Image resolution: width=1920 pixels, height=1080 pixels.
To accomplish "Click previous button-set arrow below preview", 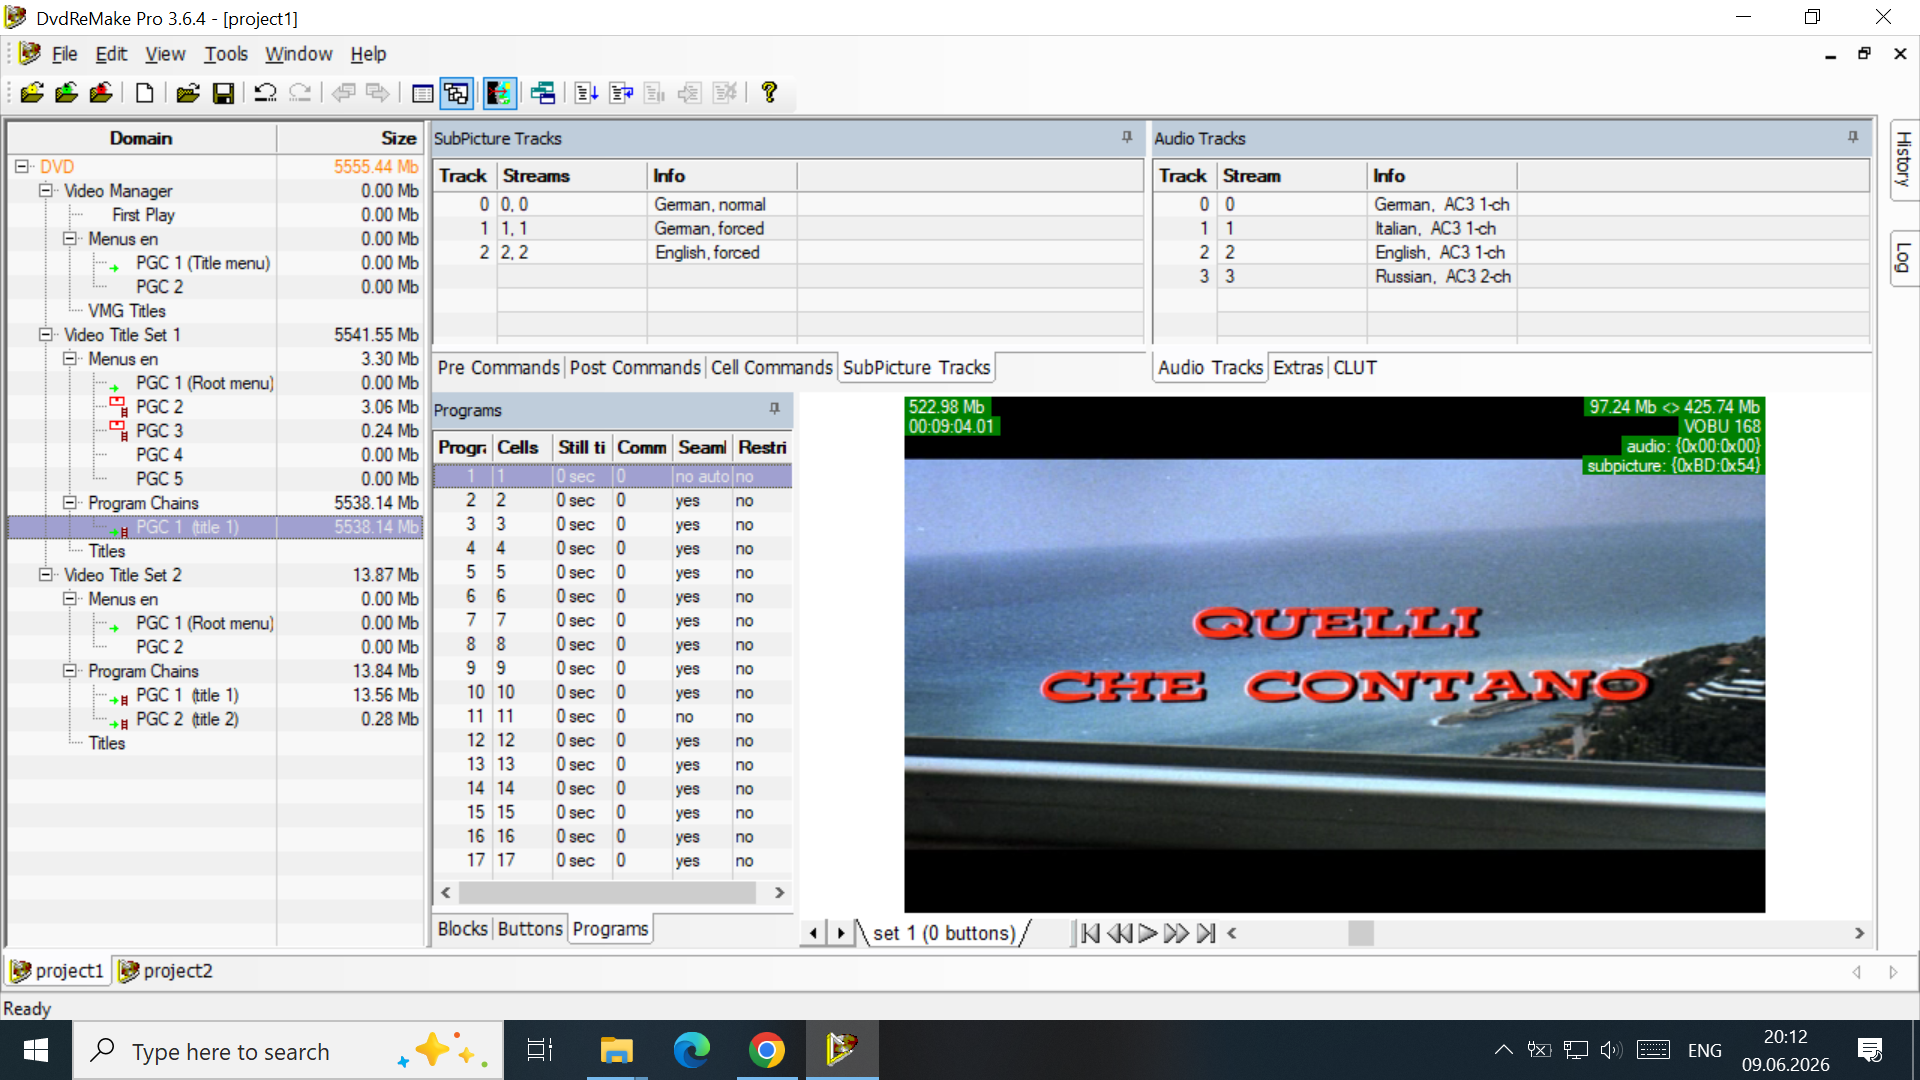I will pos(813,933).
